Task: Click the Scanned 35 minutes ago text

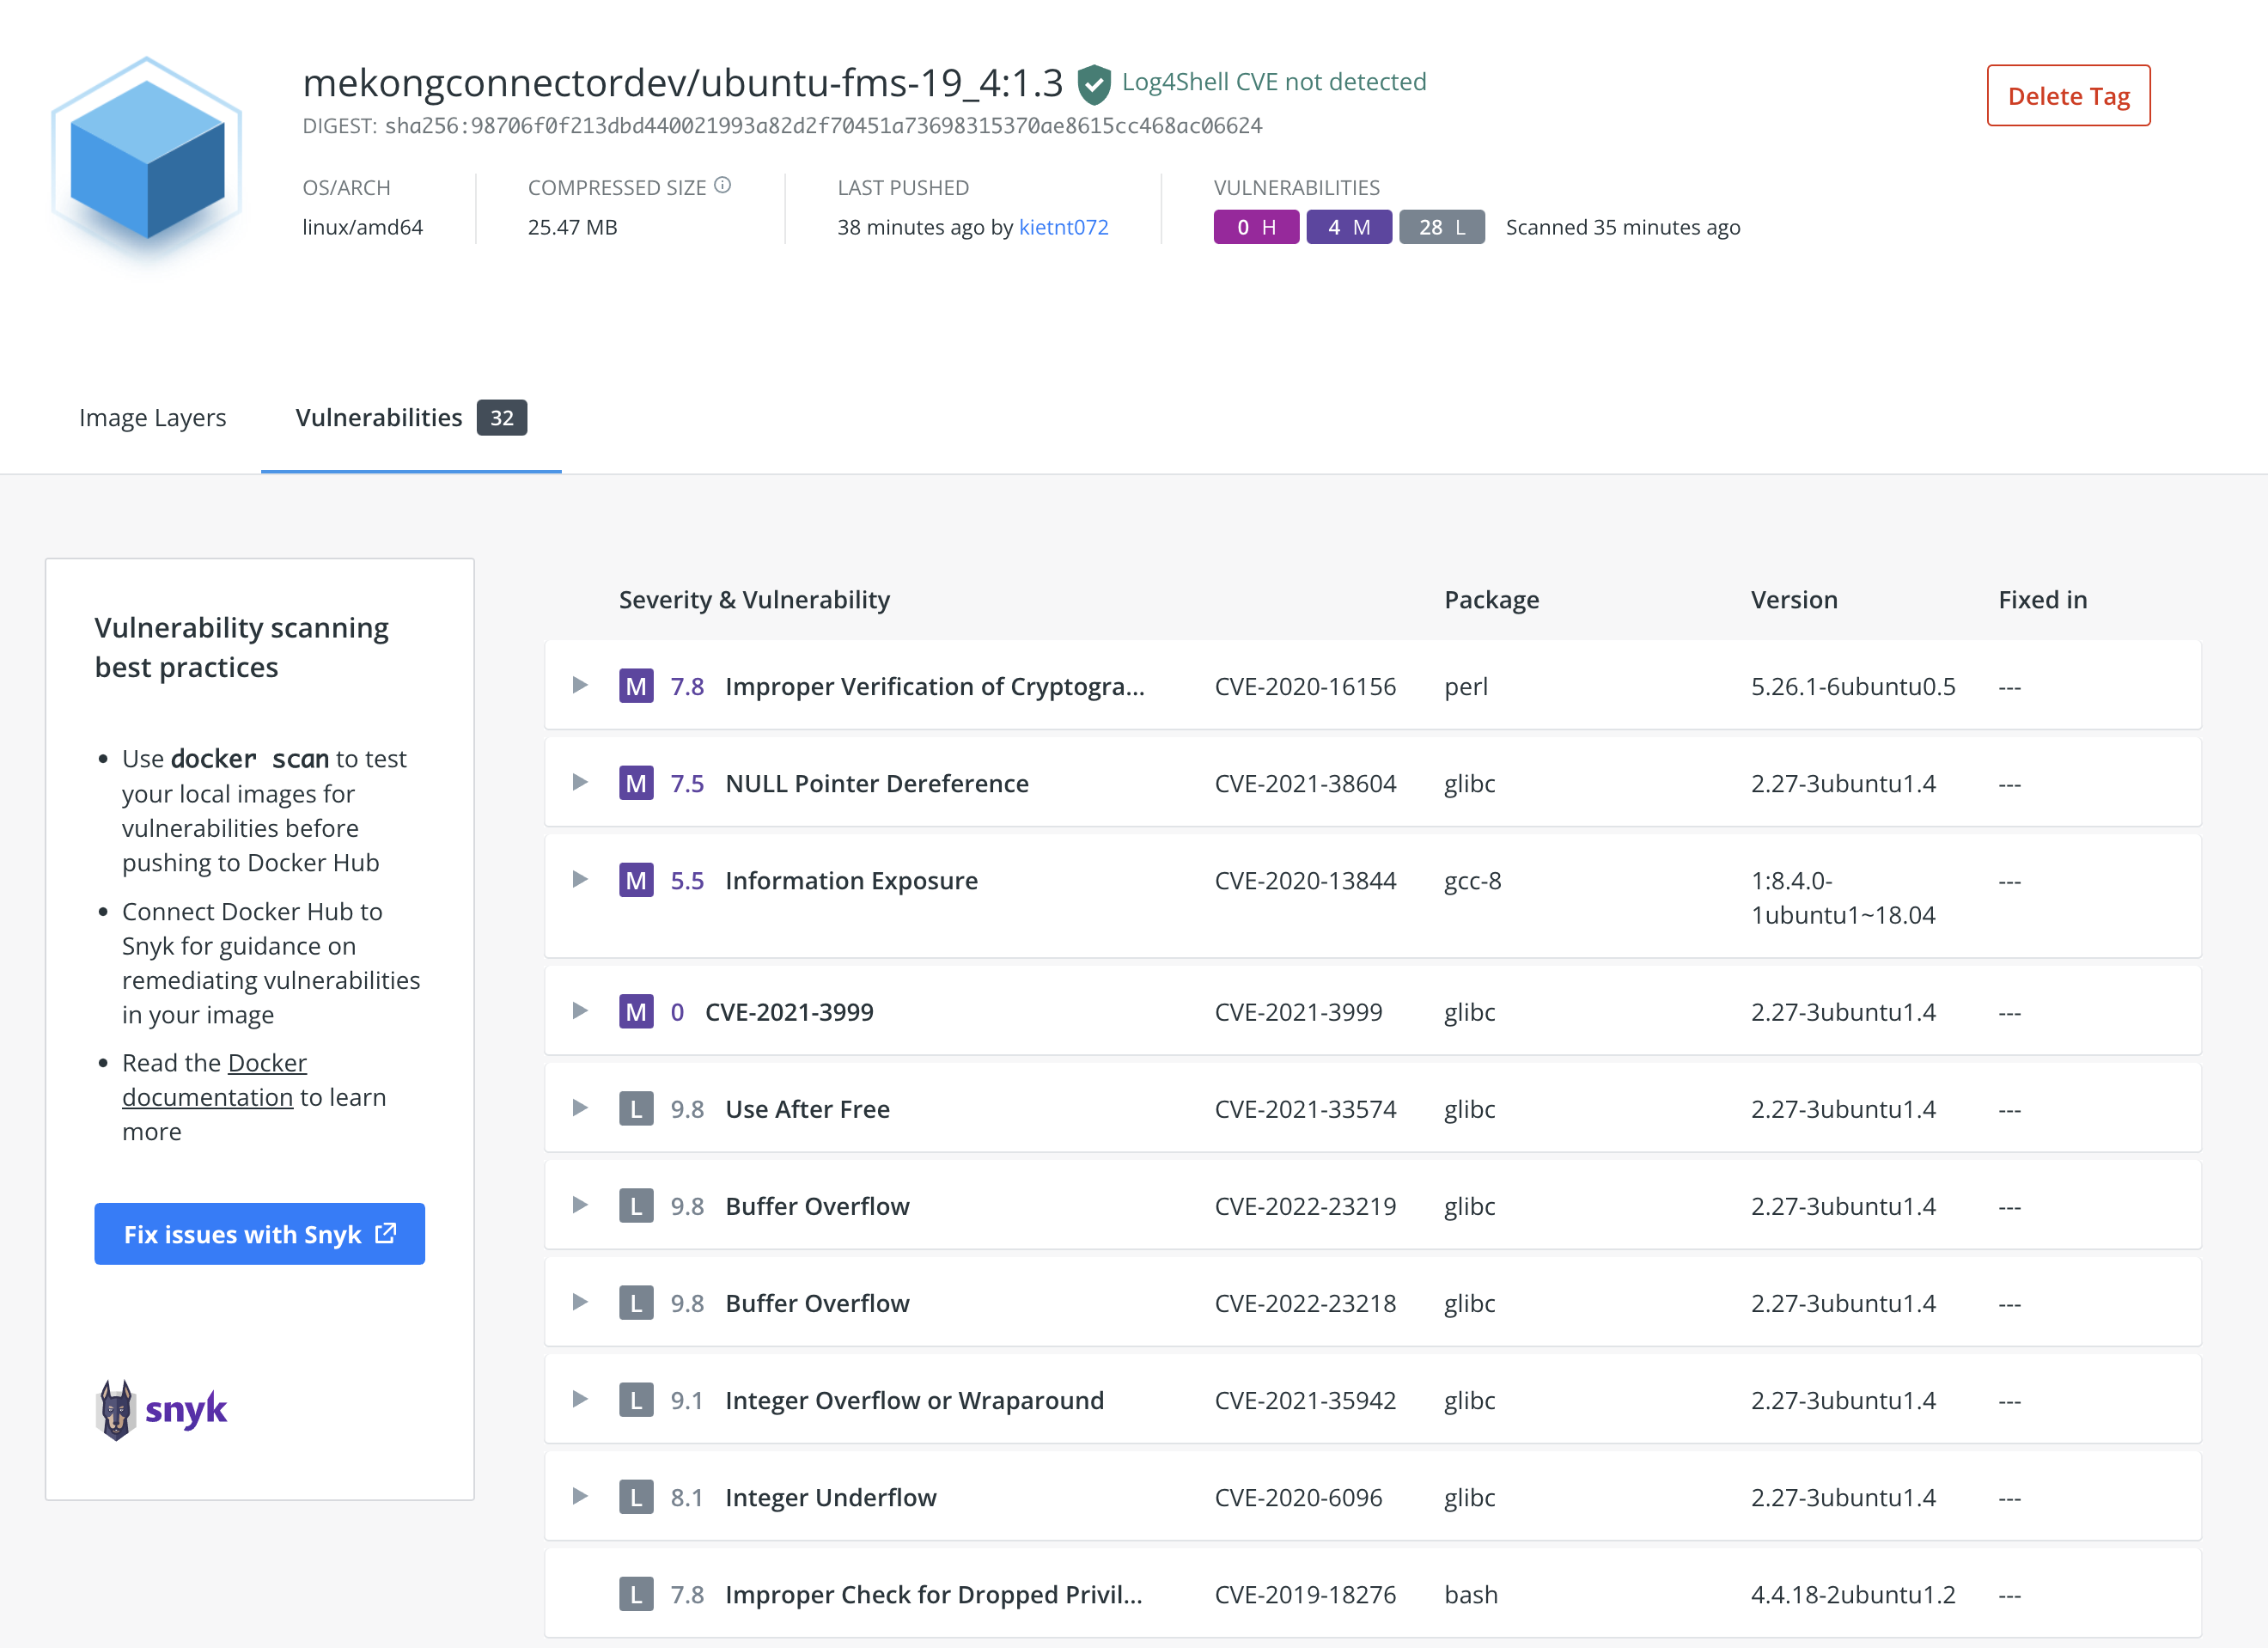Action: click(x=1623, y=227)
